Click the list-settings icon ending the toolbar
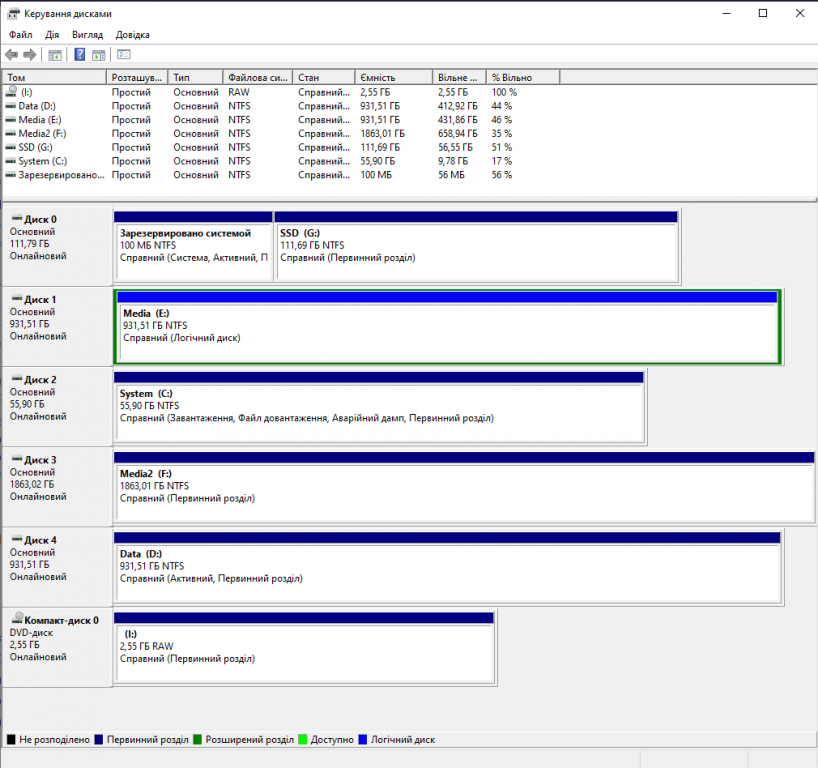This screenshot has height=768, width=818. click(124, 54)
